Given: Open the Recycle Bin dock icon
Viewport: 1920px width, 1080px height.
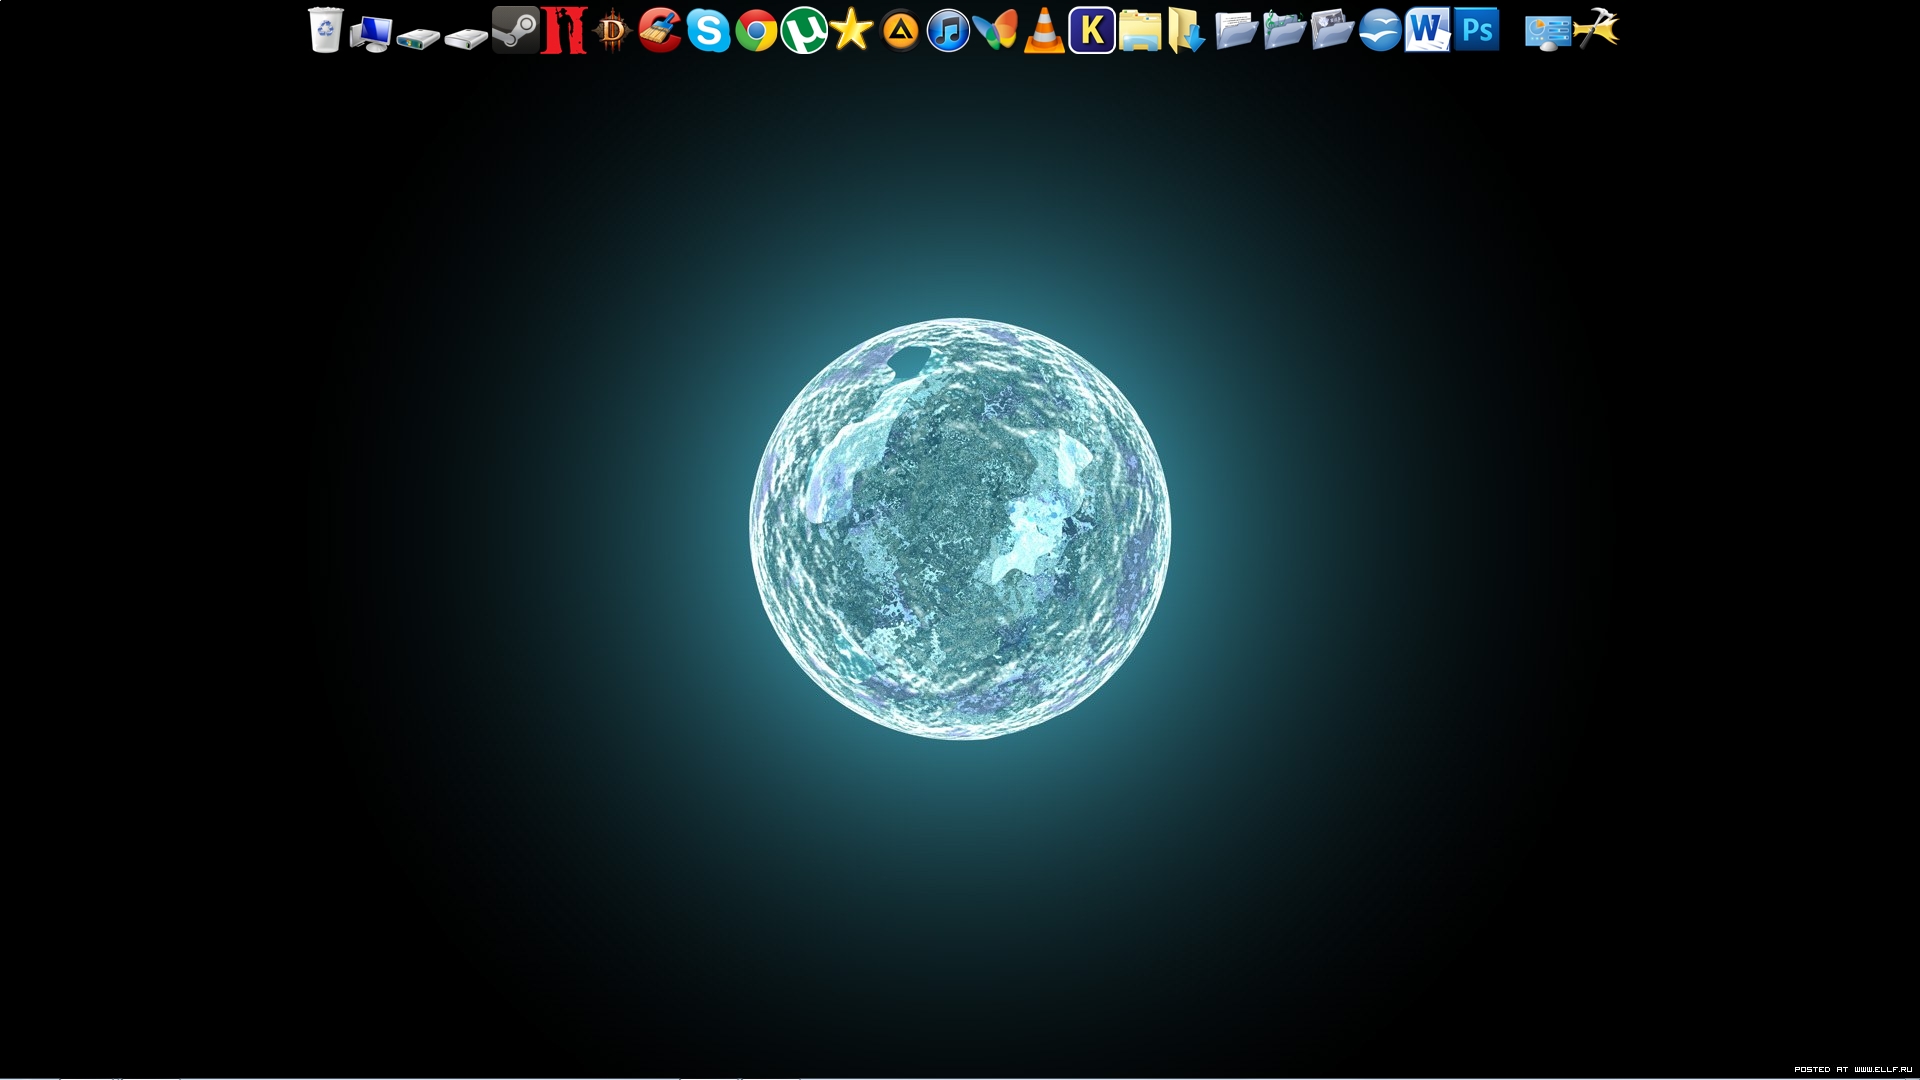Looking at the screenshot, I should (326, 30).
